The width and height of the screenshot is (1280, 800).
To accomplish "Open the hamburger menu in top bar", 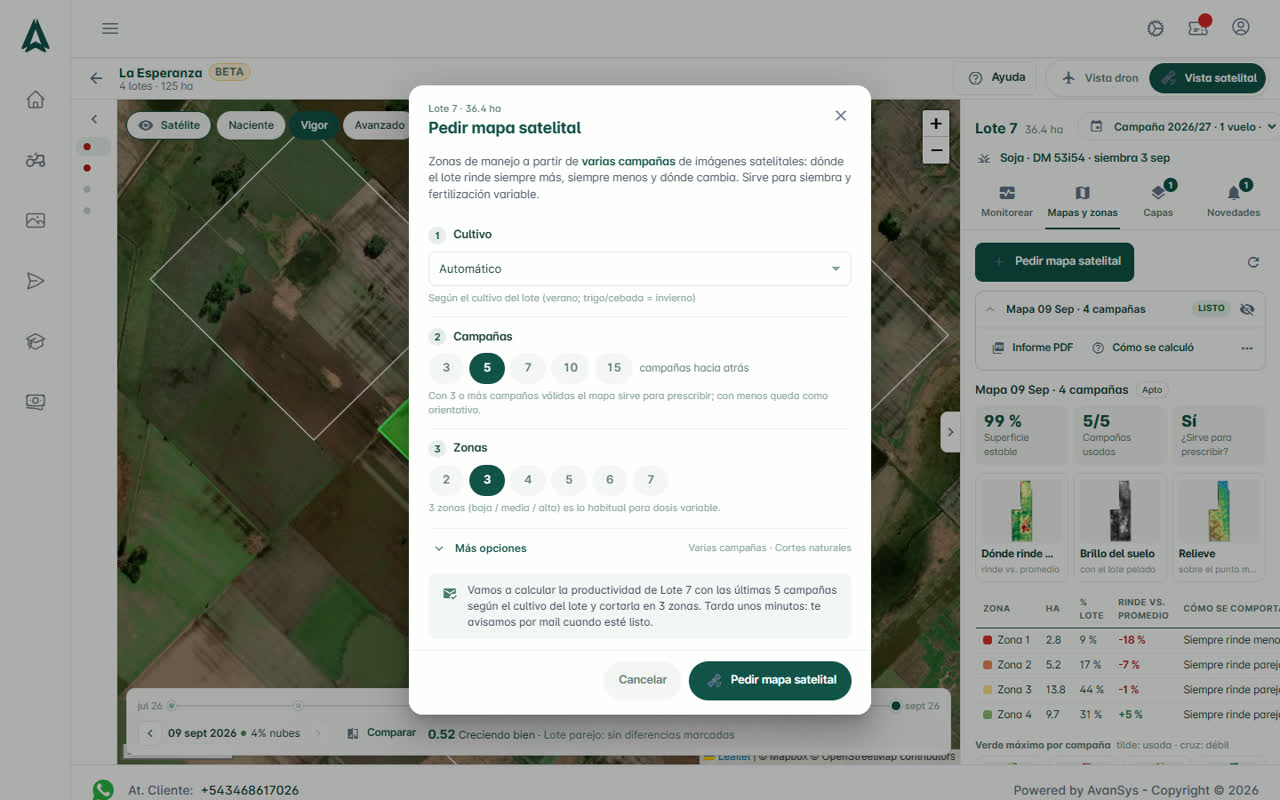I will (110, 28).
